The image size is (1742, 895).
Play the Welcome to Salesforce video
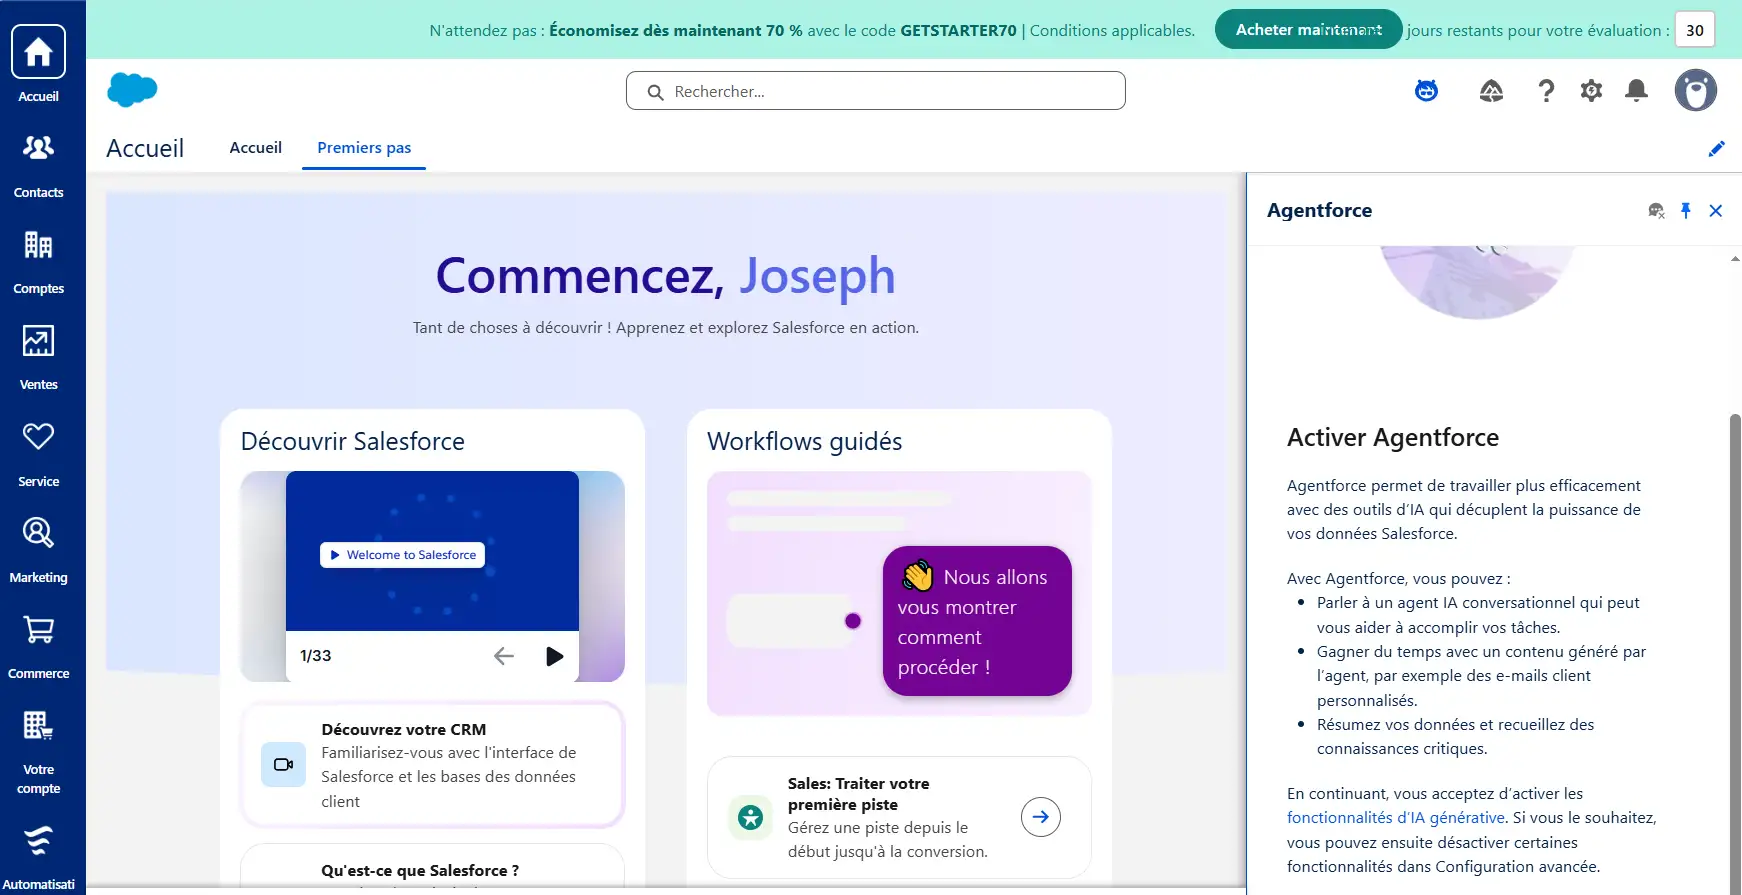pos(402,555)
